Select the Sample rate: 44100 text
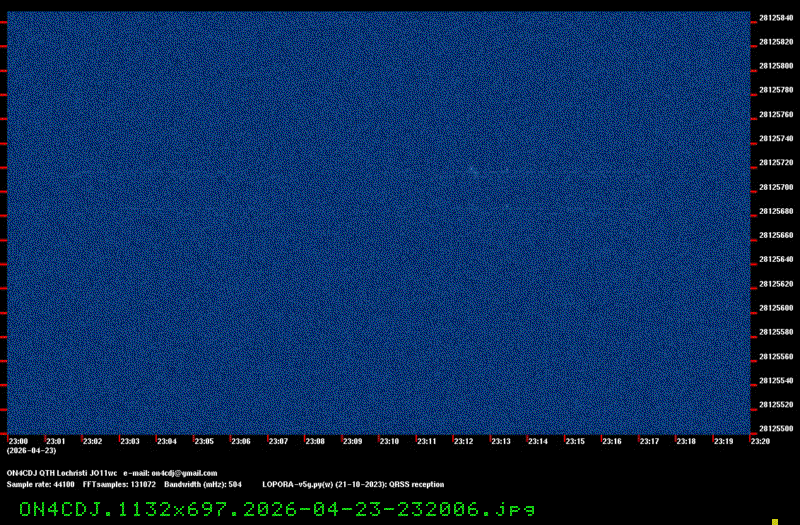Viewport: 800px width, 525px height. [40, 485]
